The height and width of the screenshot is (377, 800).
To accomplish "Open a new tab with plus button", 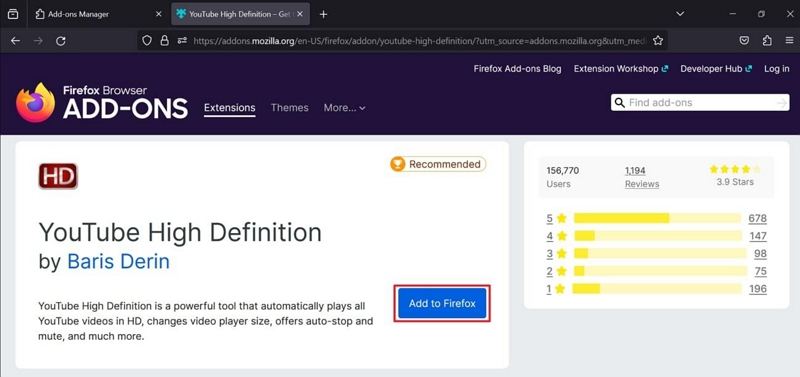I will pyautogui.click(x=323, y=14).
